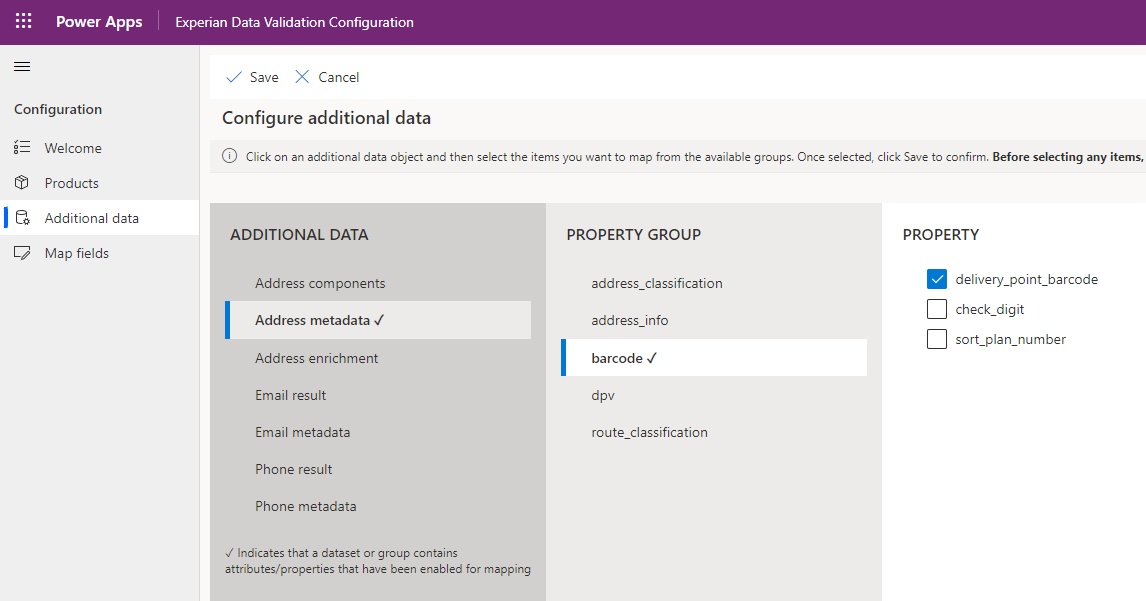Viewport: 1146px width, 601px height.
Task: Collapse the navigation with the hamburger icon
Action: point(21,66)
